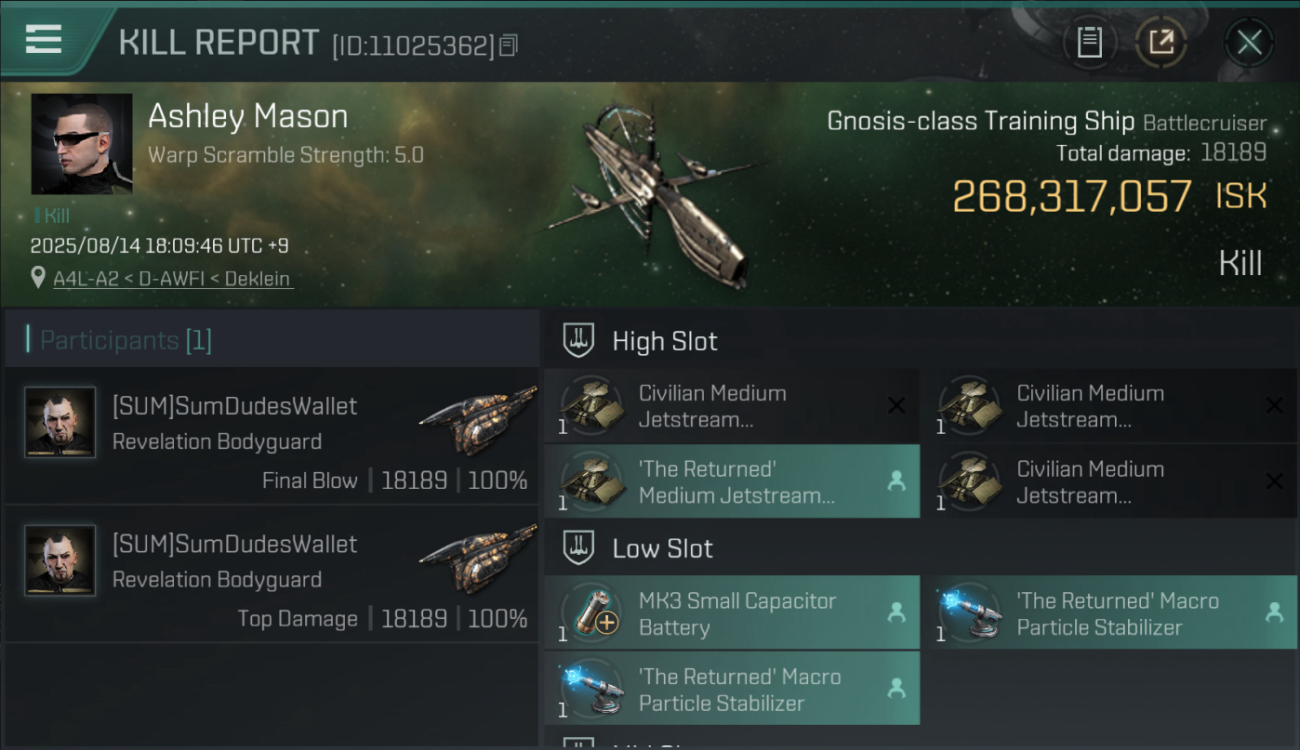Share kill report via export icon
This screenshot has width=1300, height=750.
[x=1161, y=43]
